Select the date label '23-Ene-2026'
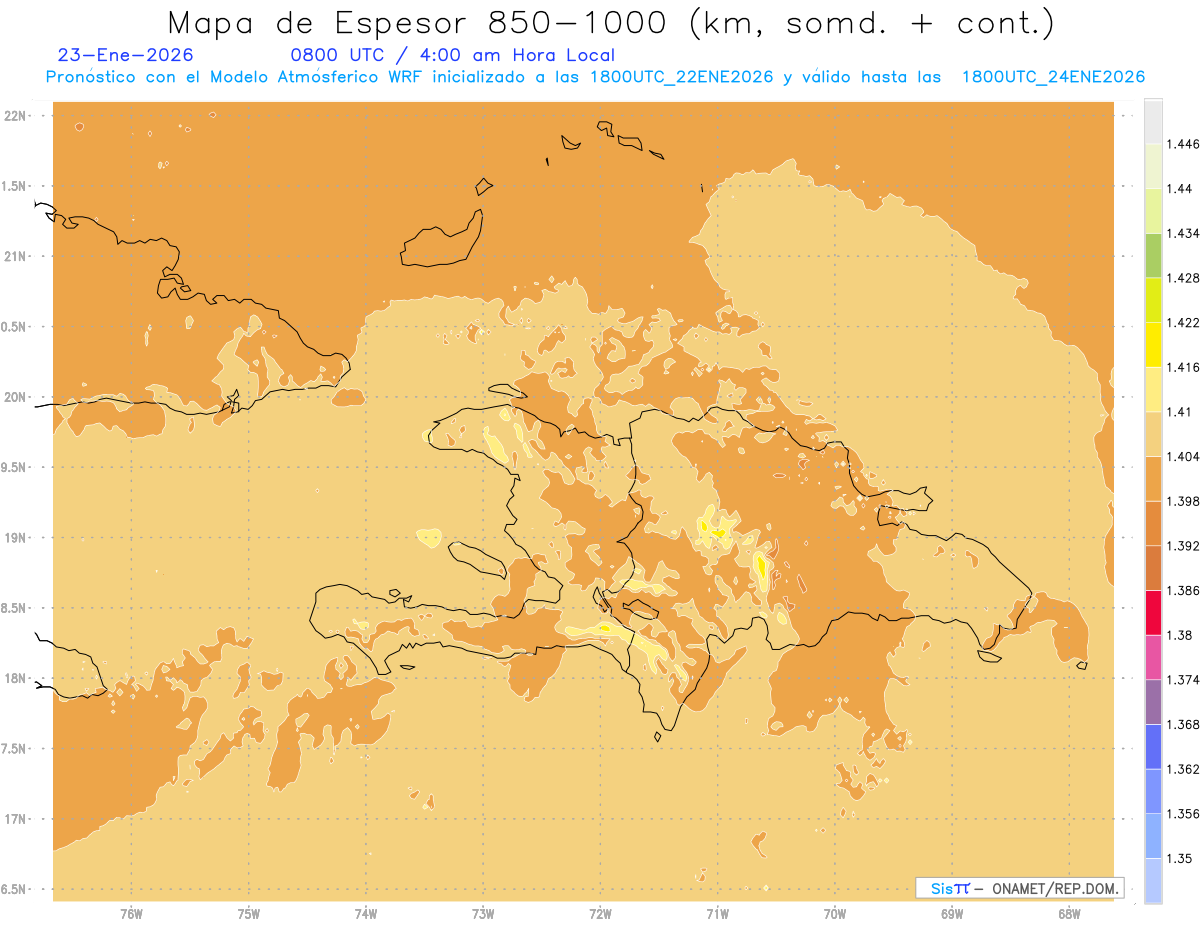This screenshot has height=927, width=1200. point(126,55)
